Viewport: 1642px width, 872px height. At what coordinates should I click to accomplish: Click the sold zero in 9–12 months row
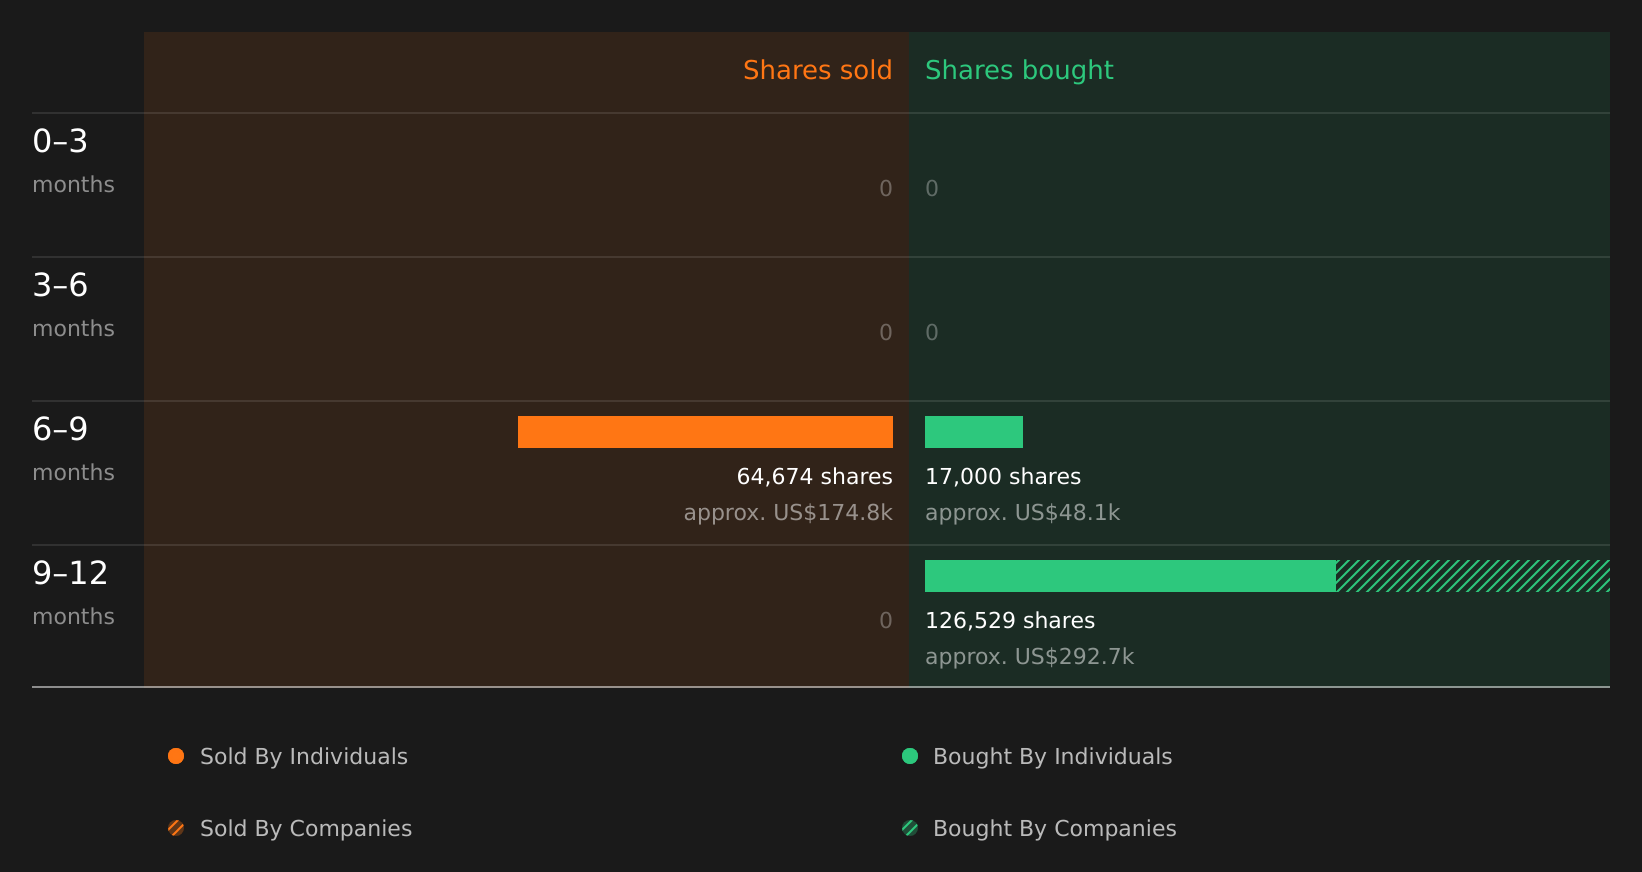[886, 621]
